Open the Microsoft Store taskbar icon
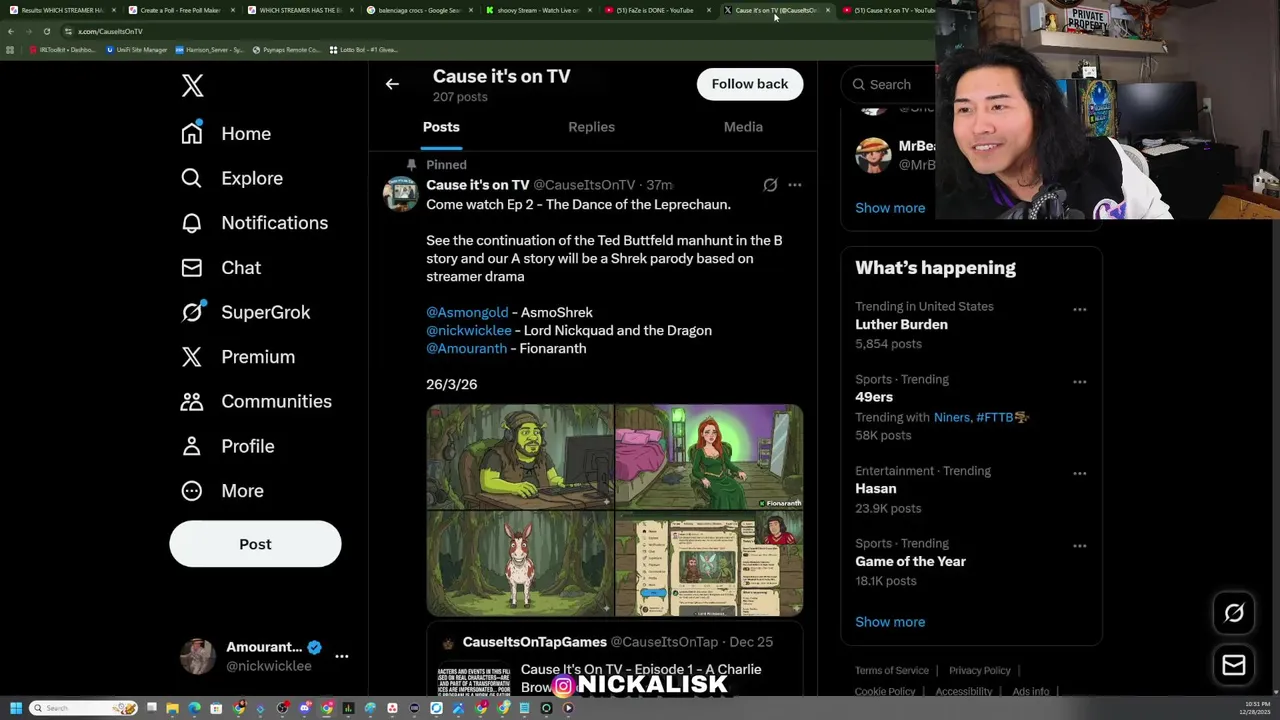Image resolution: width=1280 pixels, height=720 pixels. tap(216, 708)
